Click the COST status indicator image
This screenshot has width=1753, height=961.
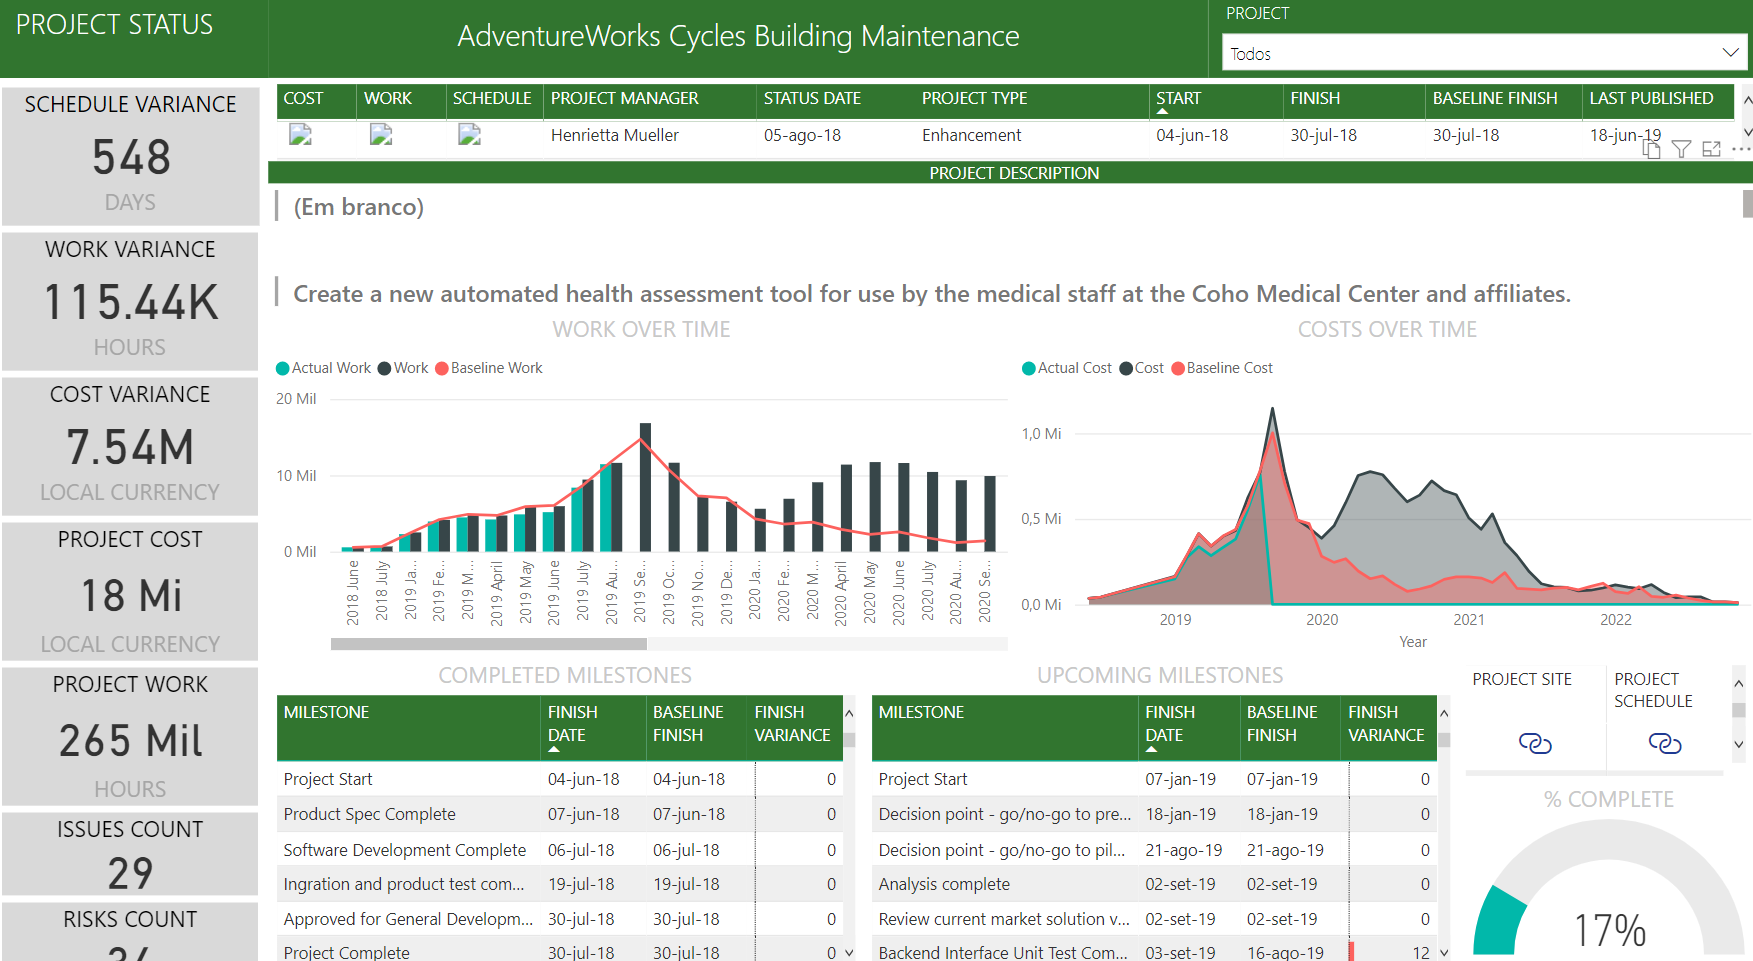coord(300,135)
